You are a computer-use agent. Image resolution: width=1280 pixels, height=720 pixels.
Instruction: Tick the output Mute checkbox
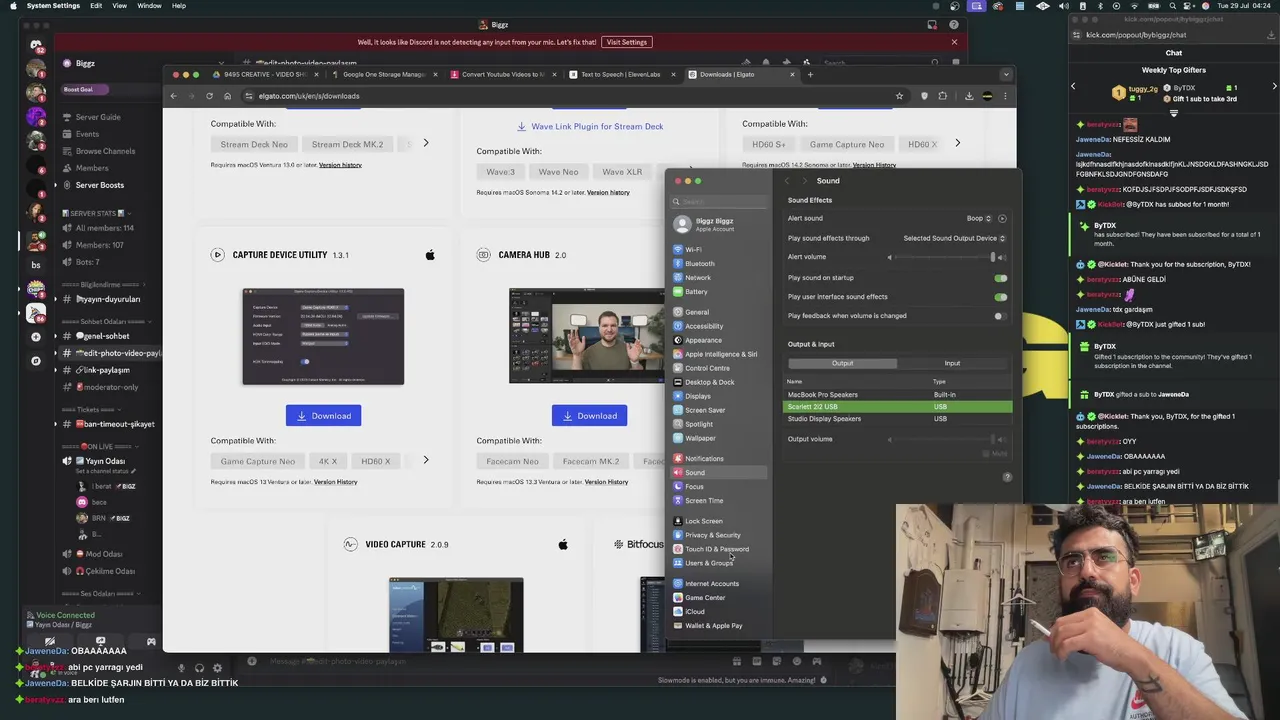pos(985,454)
